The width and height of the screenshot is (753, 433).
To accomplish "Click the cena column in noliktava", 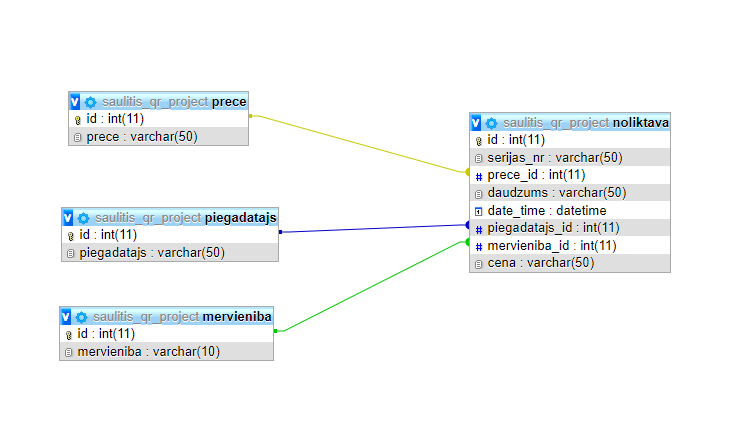I will click(x=541, y=263).
